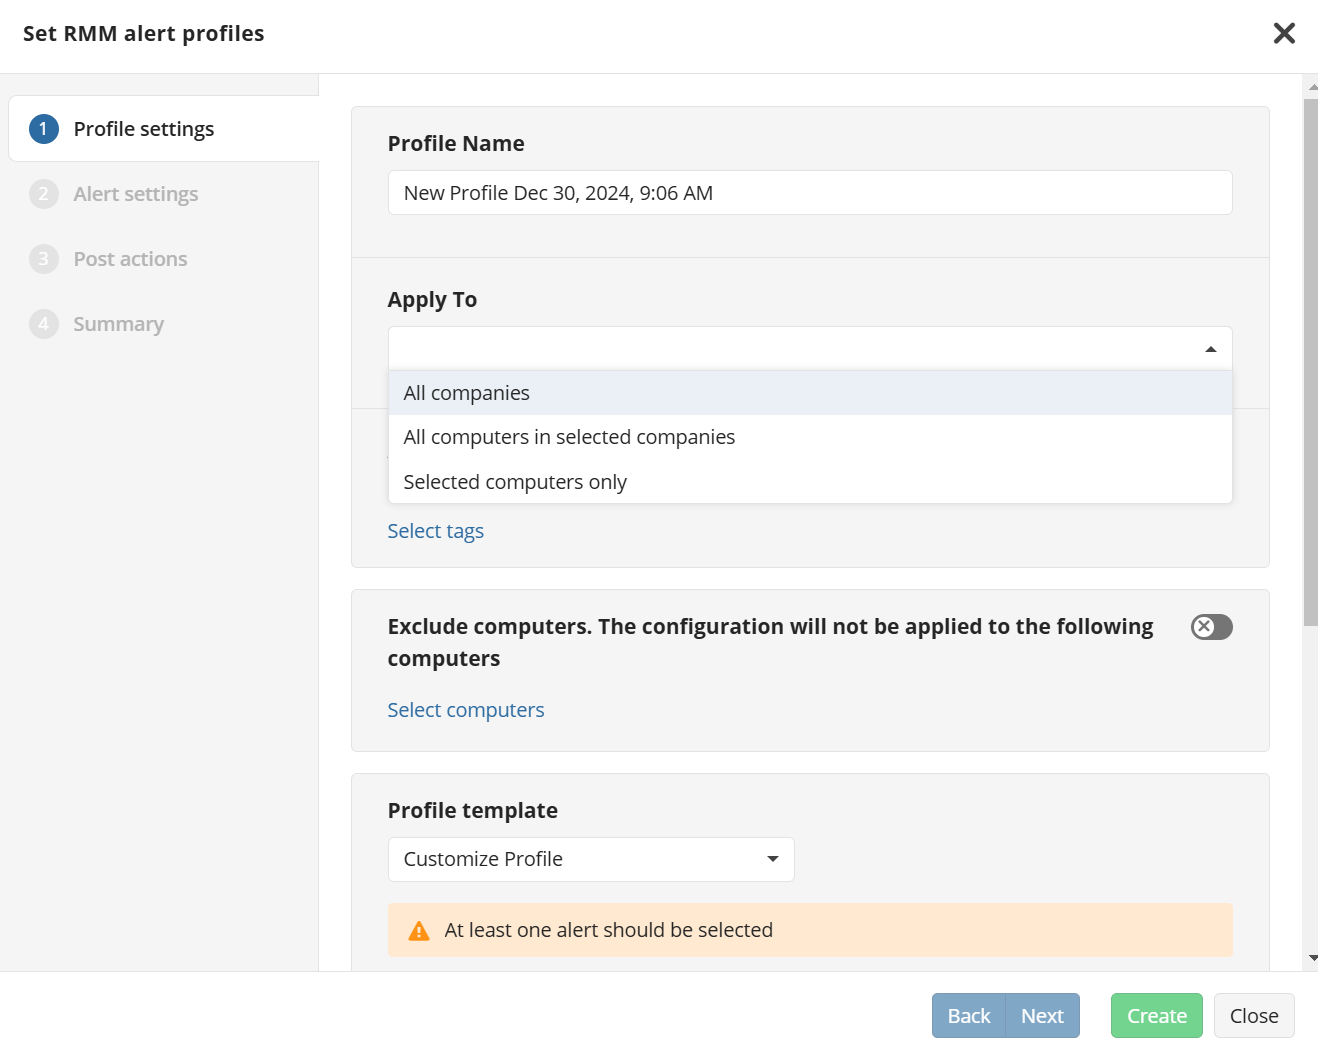Click the step 3 circle icon
This screenshot has height=1050, width=1318.
[x=43, y=259]
